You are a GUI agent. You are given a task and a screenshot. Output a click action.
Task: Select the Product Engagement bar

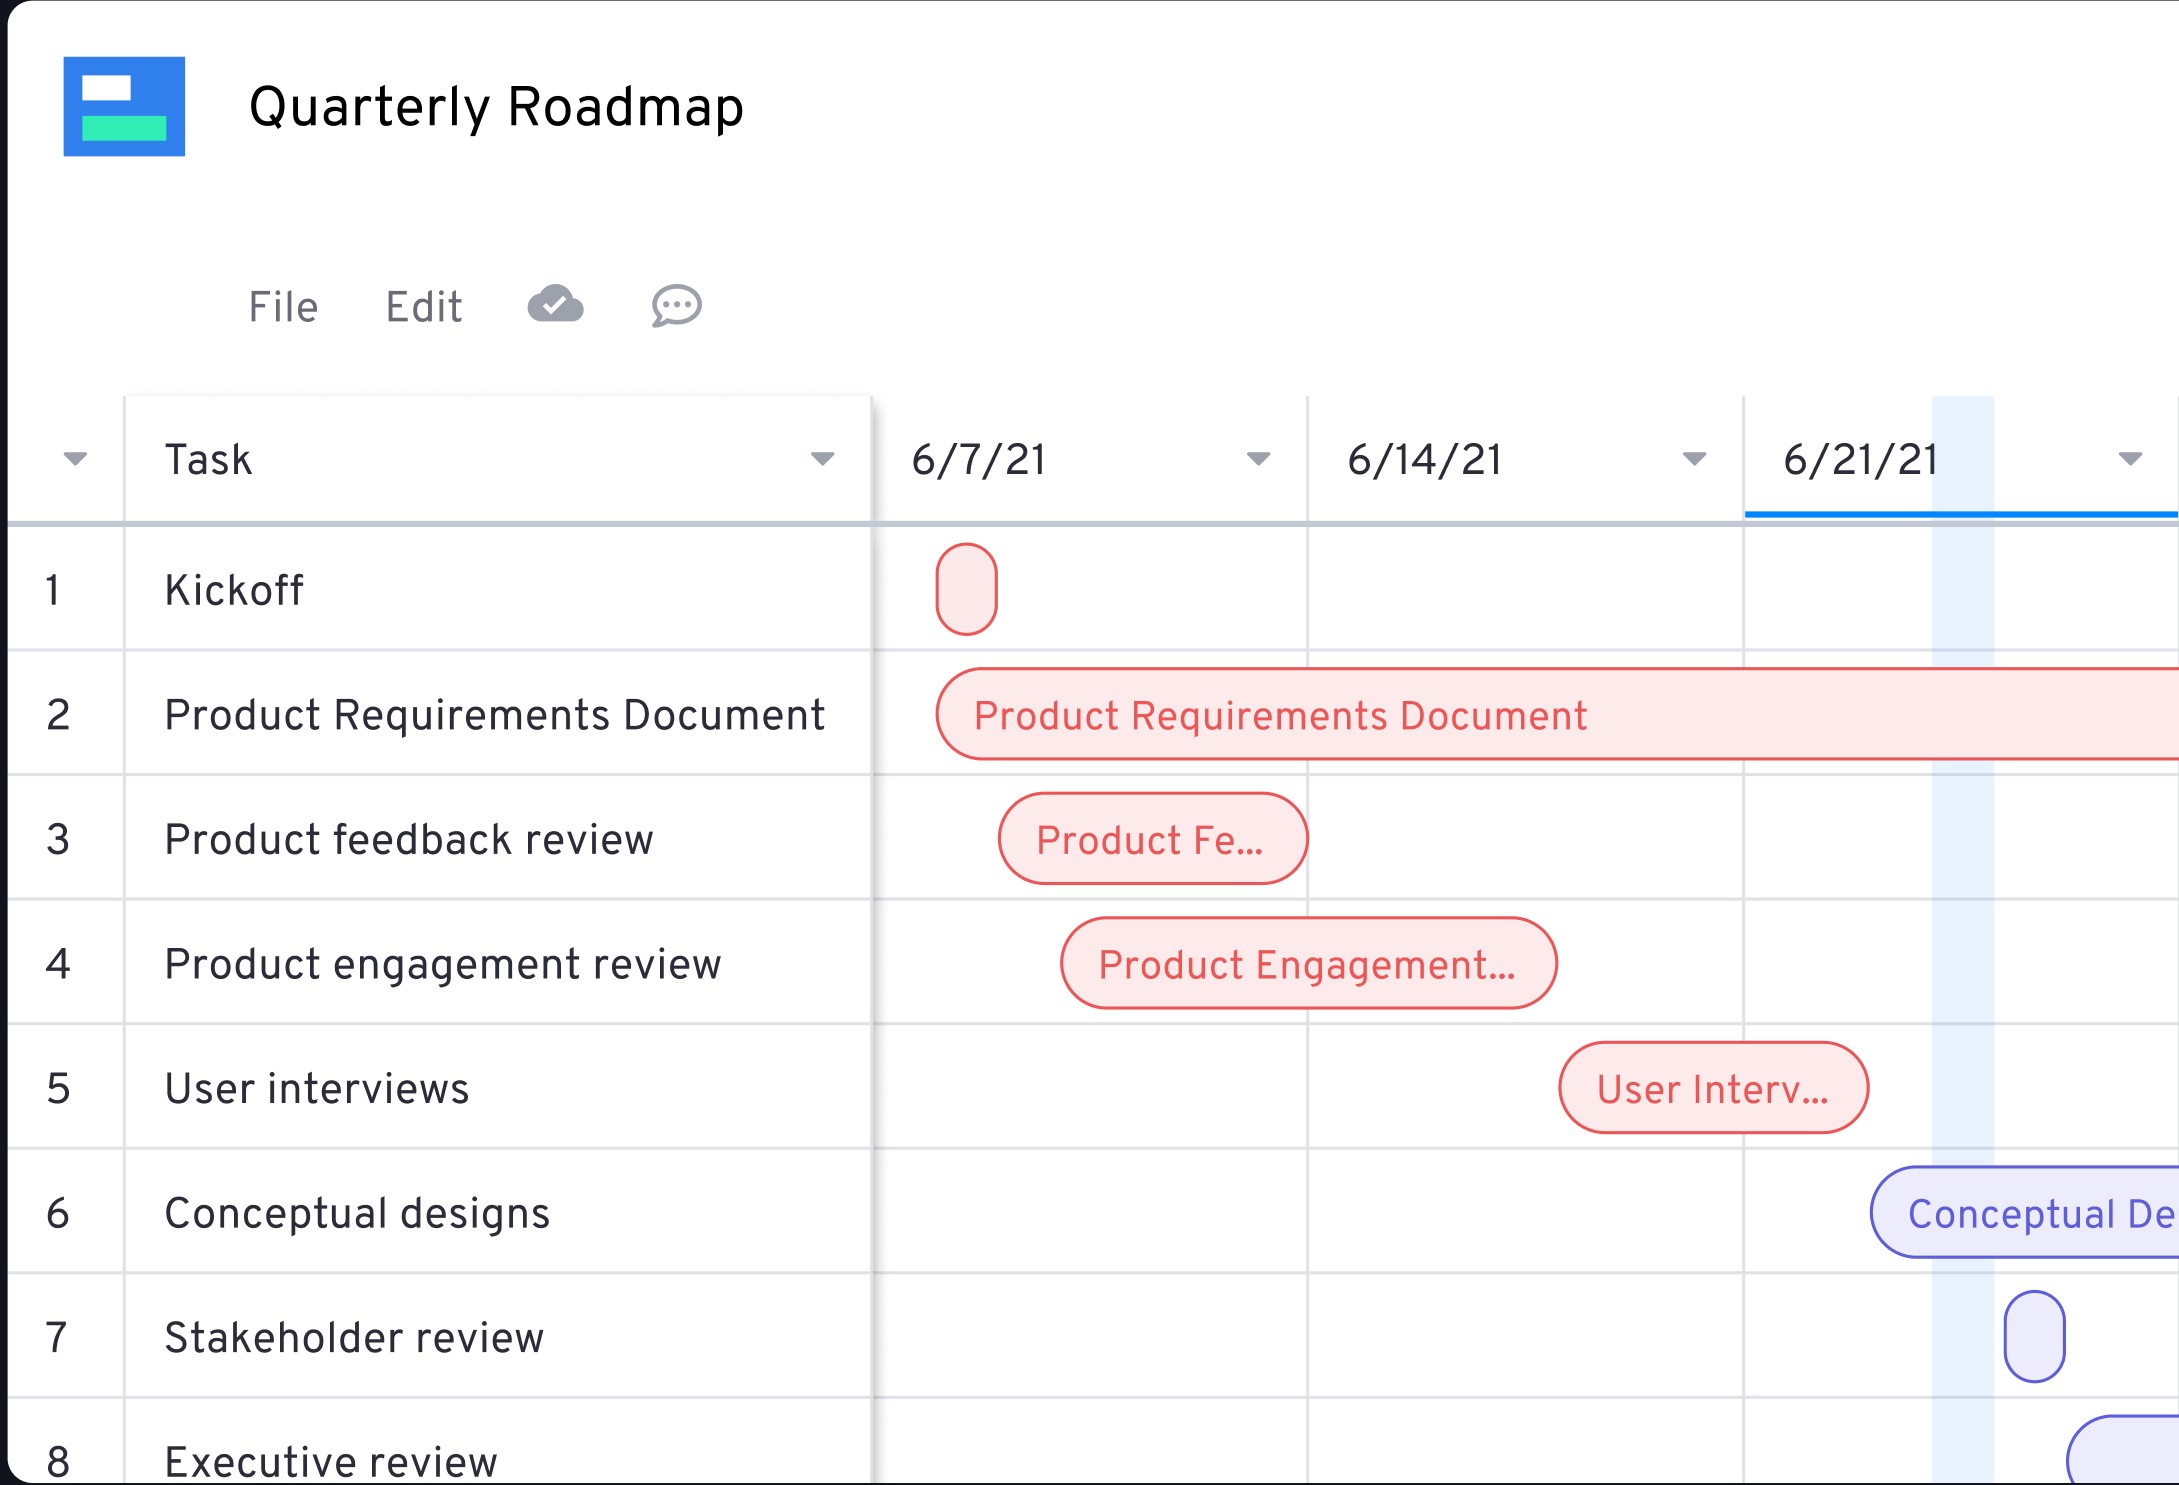1308,963
